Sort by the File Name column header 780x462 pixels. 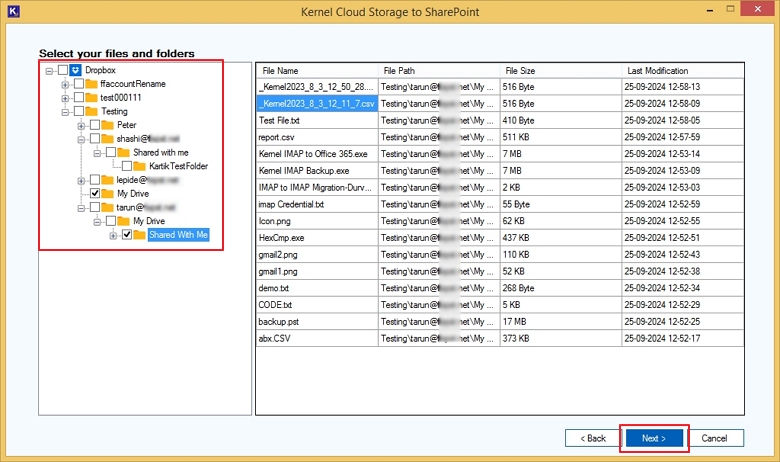pyautogui.click(x=317, y=71)
